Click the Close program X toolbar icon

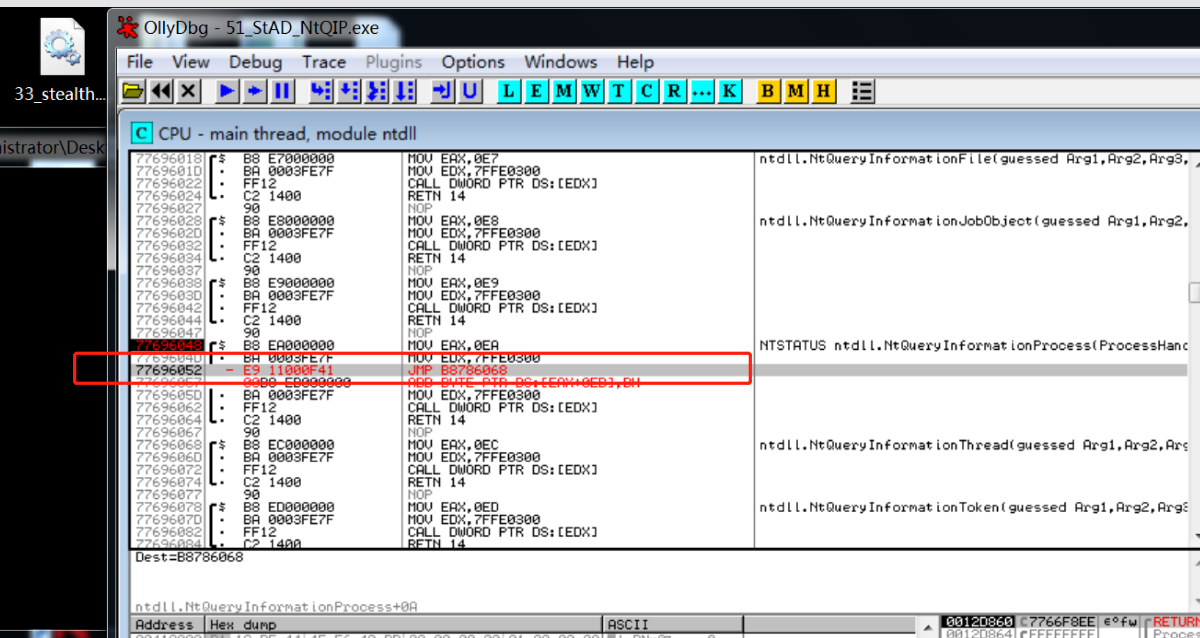coord(189,92)
